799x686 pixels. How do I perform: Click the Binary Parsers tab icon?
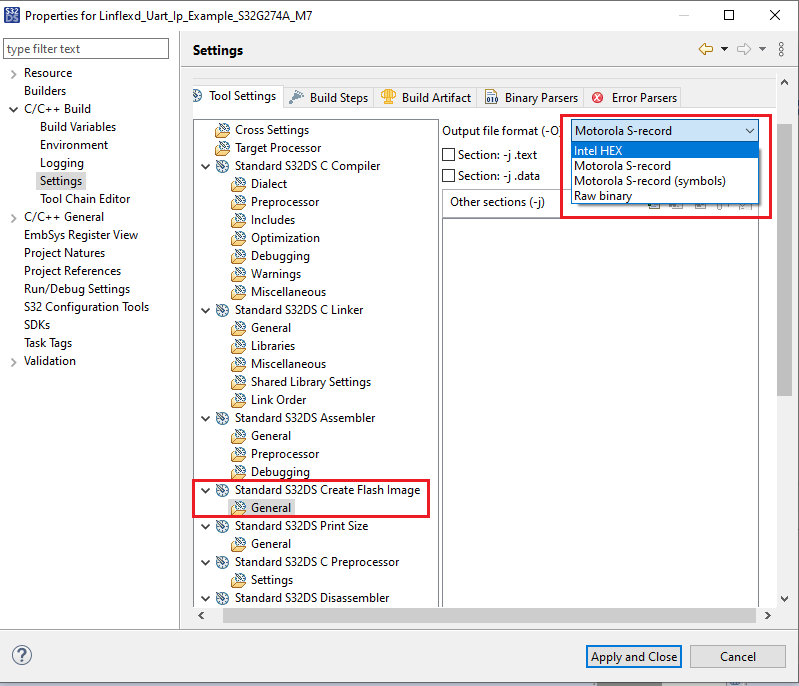click(x=491, y=97)
